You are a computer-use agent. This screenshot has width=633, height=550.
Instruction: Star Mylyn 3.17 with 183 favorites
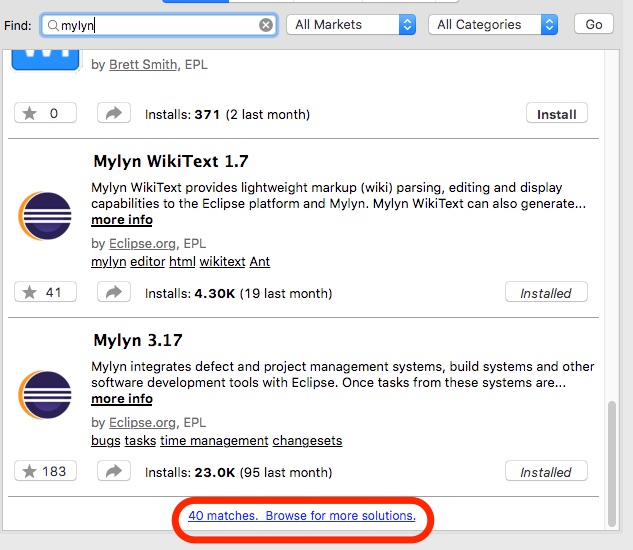pos(45,471)
